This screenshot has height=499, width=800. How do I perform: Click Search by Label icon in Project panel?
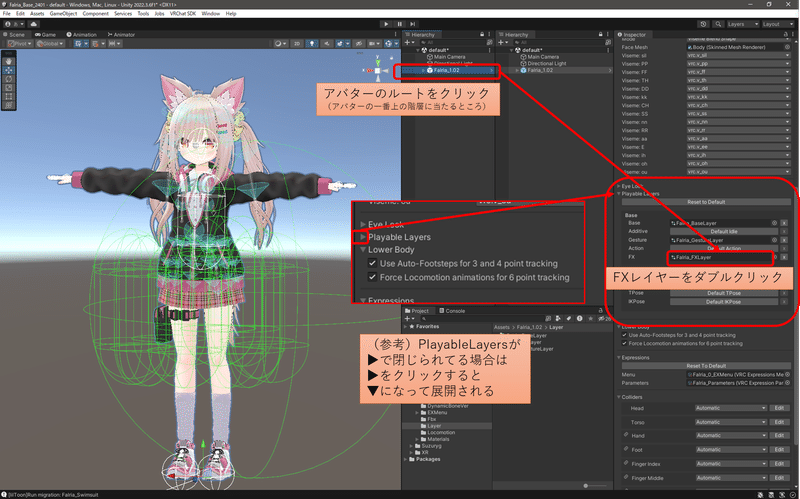tap(569, 318)
